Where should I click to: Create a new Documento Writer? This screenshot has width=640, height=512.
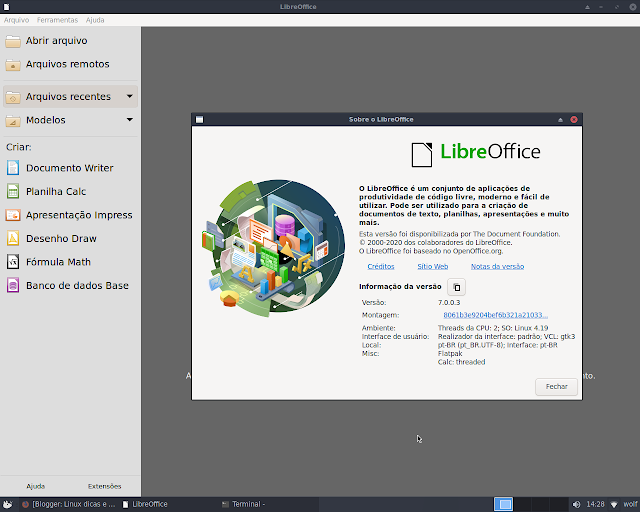tap(69, 168)
